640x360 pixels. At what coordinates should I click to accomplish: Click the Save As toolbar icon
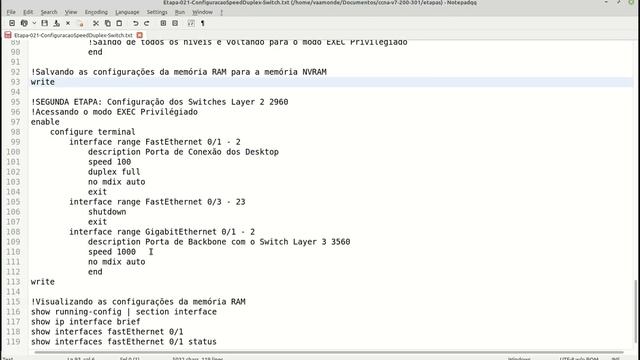click(57, 23)
